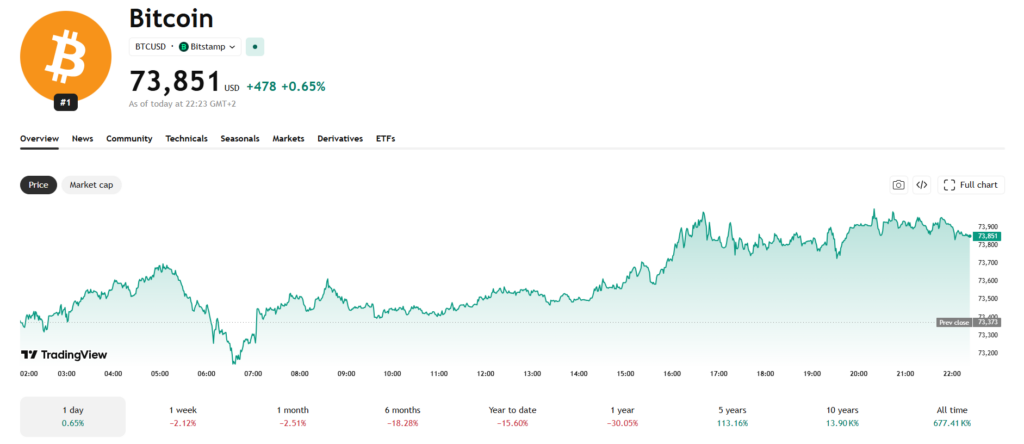Click the orange Bitcoin logo
Image resolution: width=1024 pixels, height=444 pixels.
tap(66, 57)
